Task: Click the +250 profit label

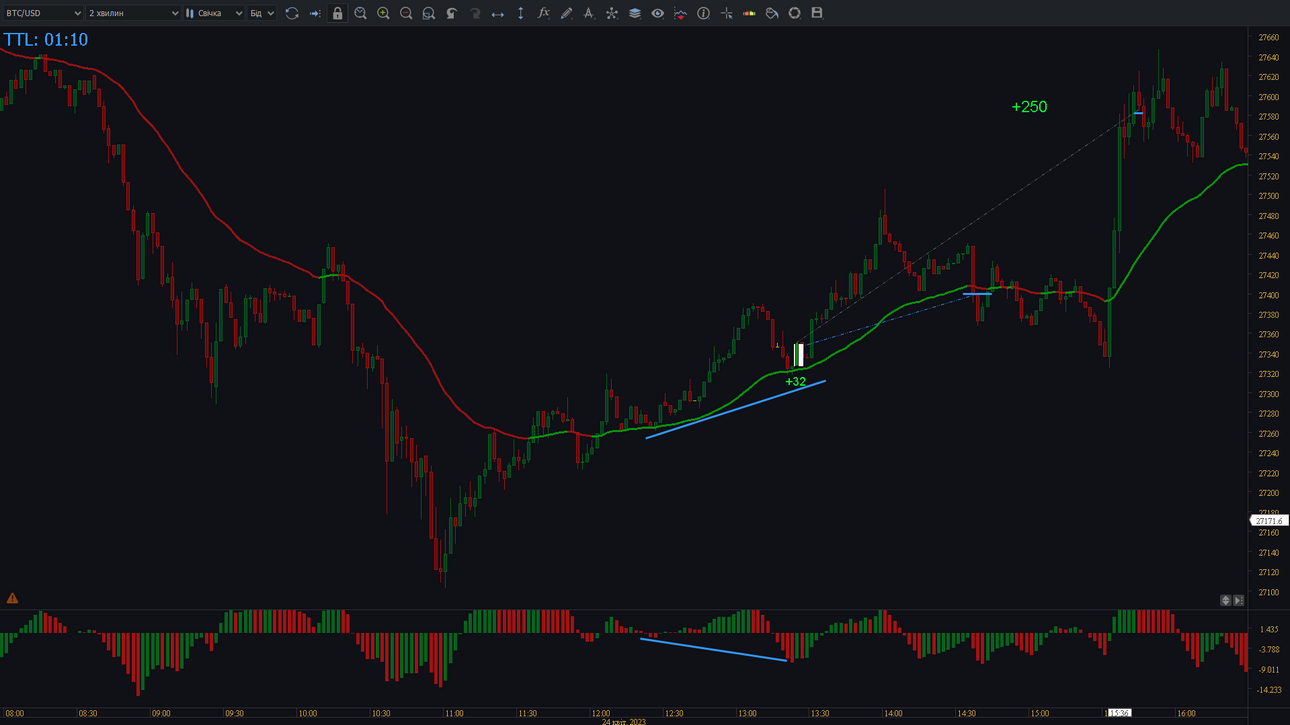Action: [1029, 107]
